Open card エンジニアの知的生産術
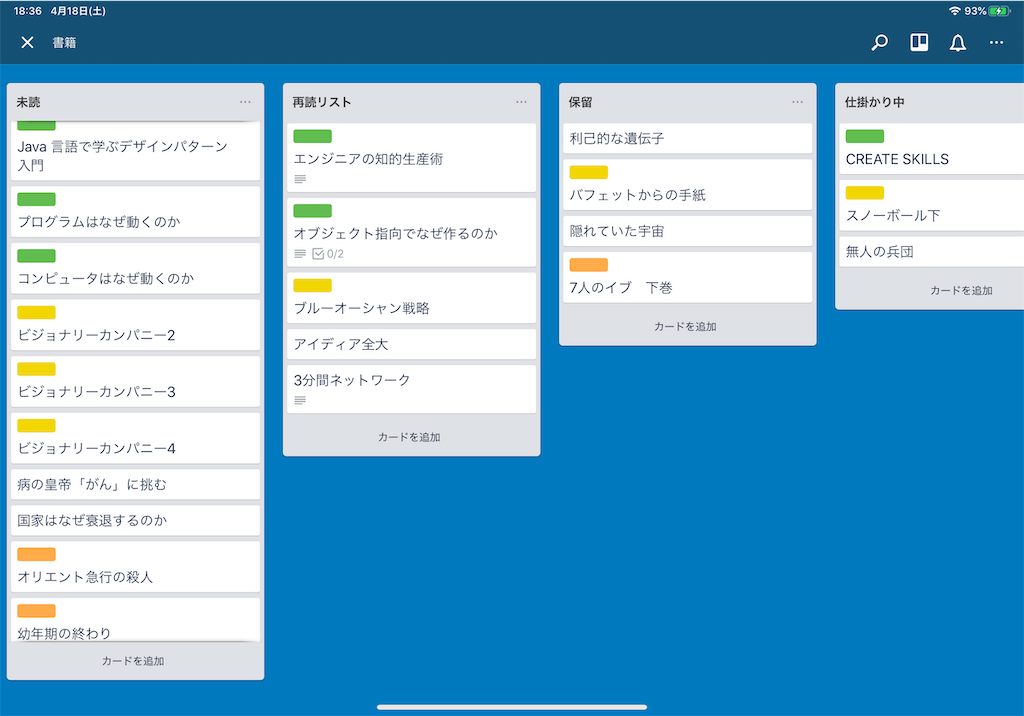The width and height of the screenshot is (1024, 716). pos(411,157)
